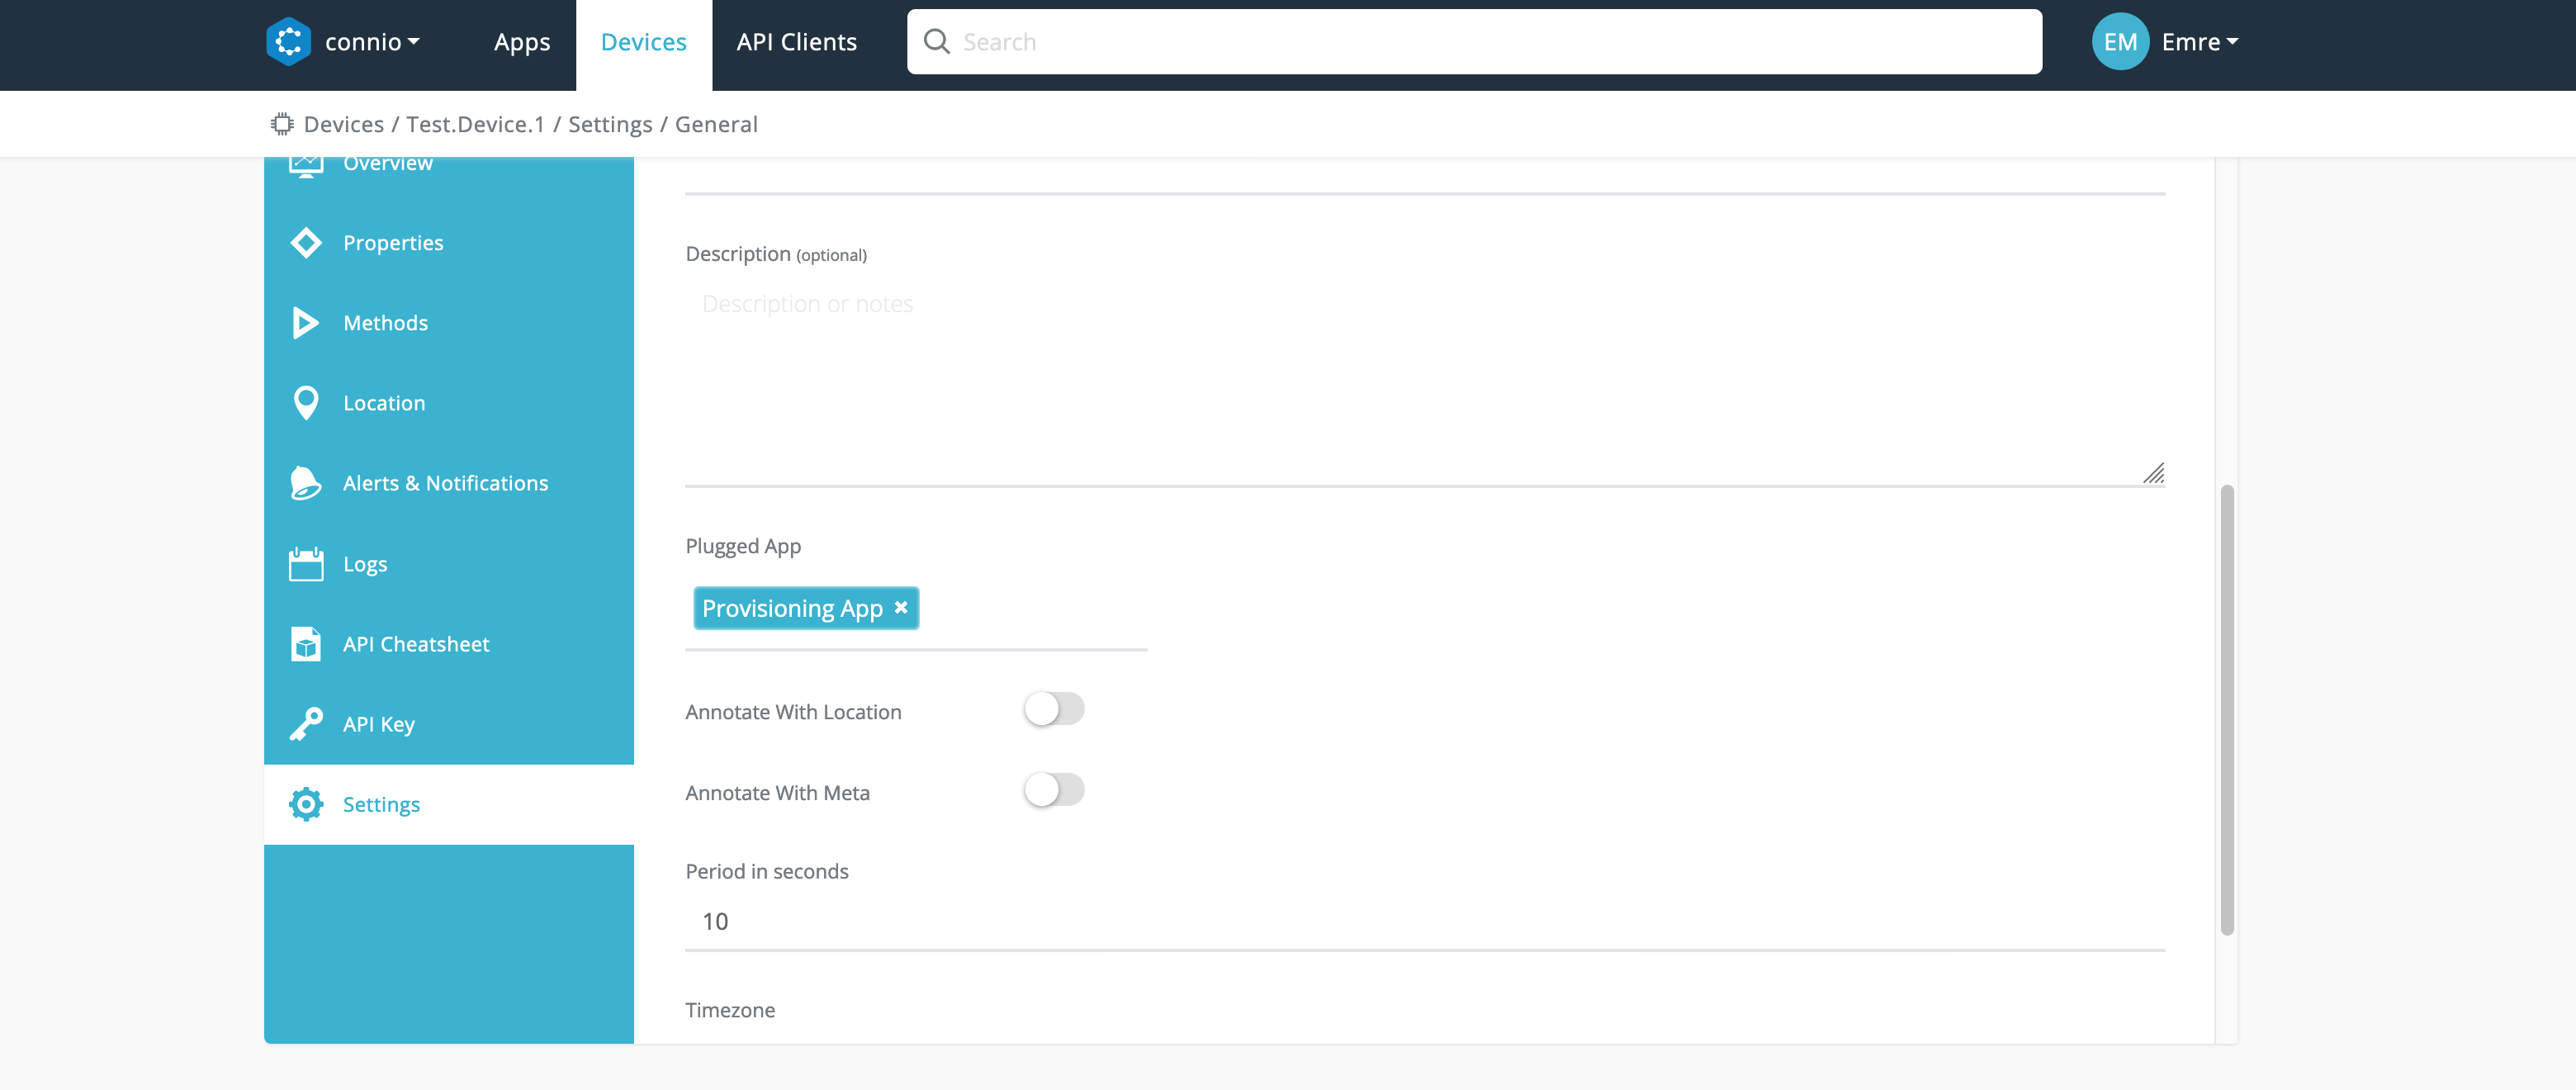Remove the Provisioning App tag
Screen dimensions: 2576x1090
pyautogui.click(x=901, y=607)
